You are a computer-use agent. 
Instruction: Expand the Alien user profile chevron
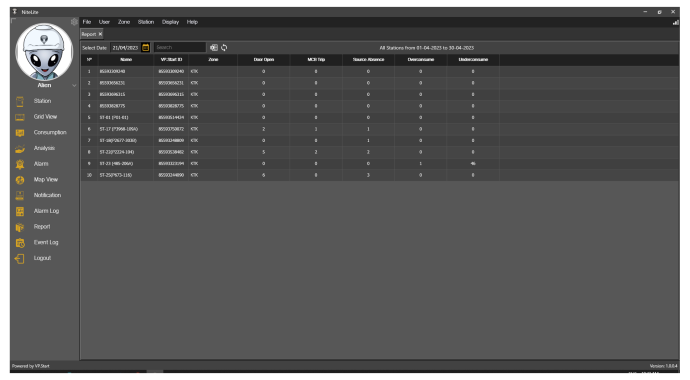click(74, 85)
